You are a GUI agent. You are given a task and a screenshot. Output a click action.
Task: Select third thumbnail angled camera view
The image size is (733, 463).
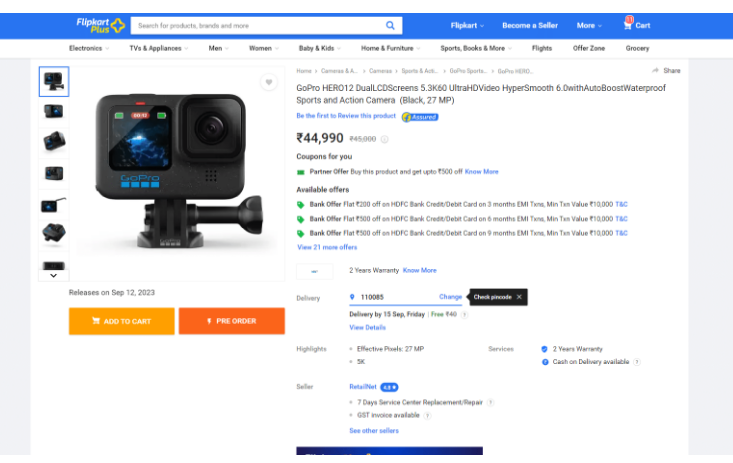pyautogui.click(x=54, y=142)
